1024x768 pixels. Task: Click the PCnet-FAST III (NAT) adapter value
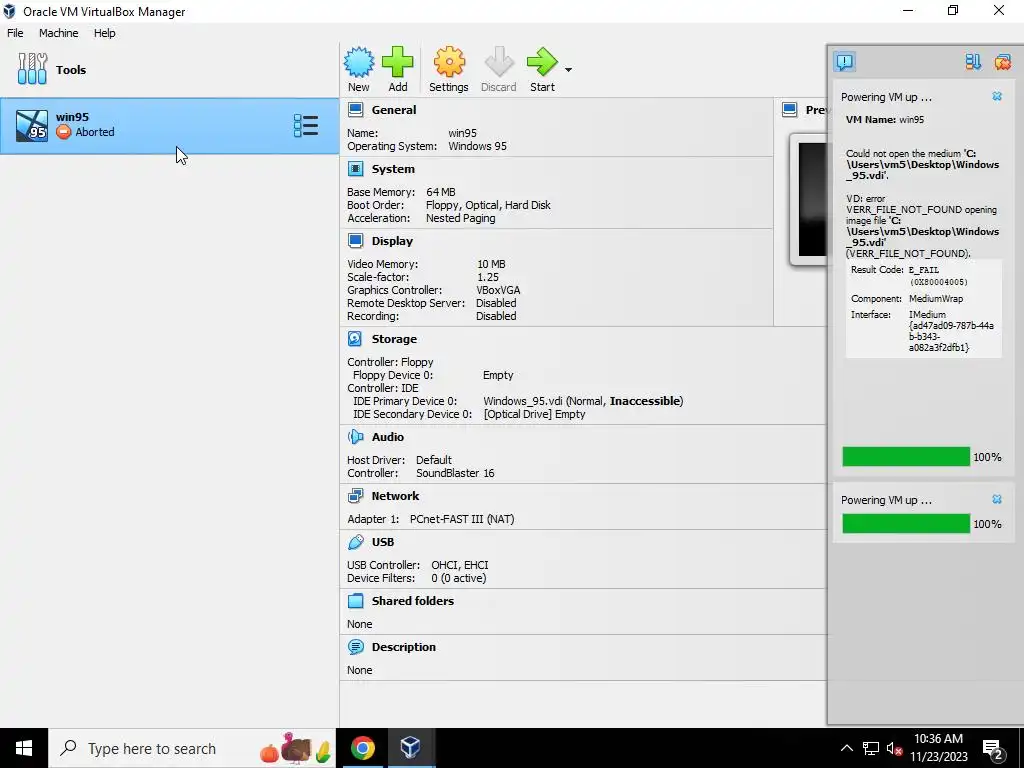coord(462,519)
